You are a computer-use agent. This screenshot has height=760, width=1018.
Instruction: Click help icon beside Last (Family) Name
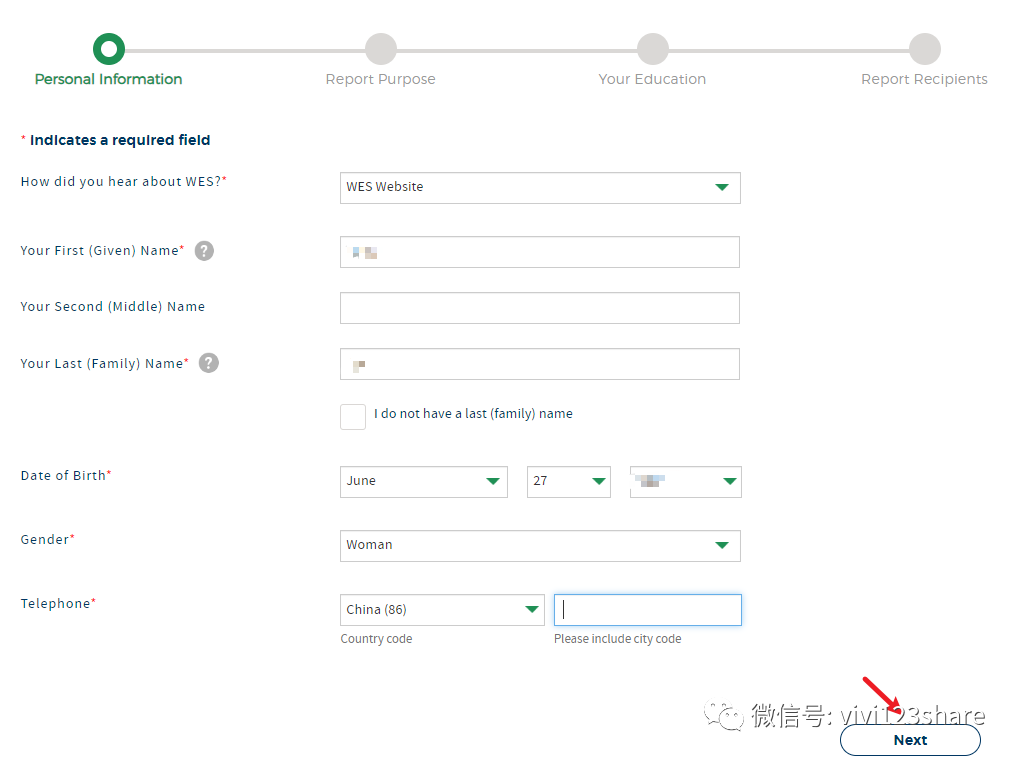pos(208,363)
